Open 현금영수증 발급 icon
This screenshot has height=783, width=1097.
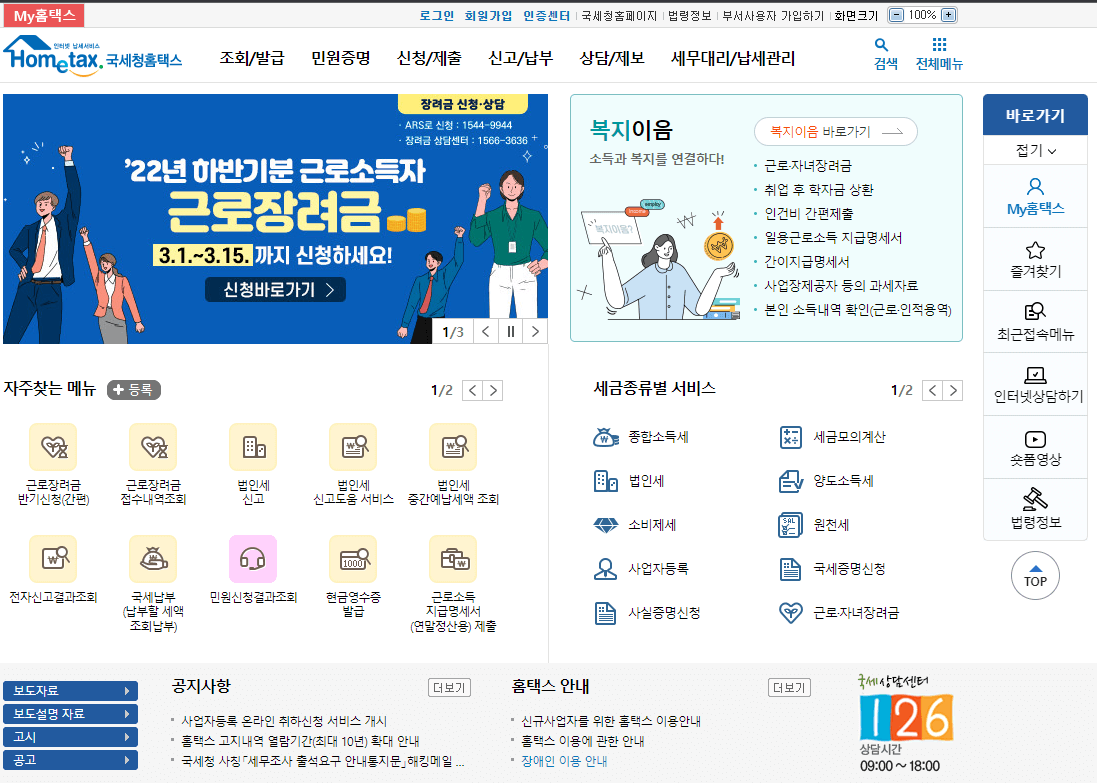(353, 558)
